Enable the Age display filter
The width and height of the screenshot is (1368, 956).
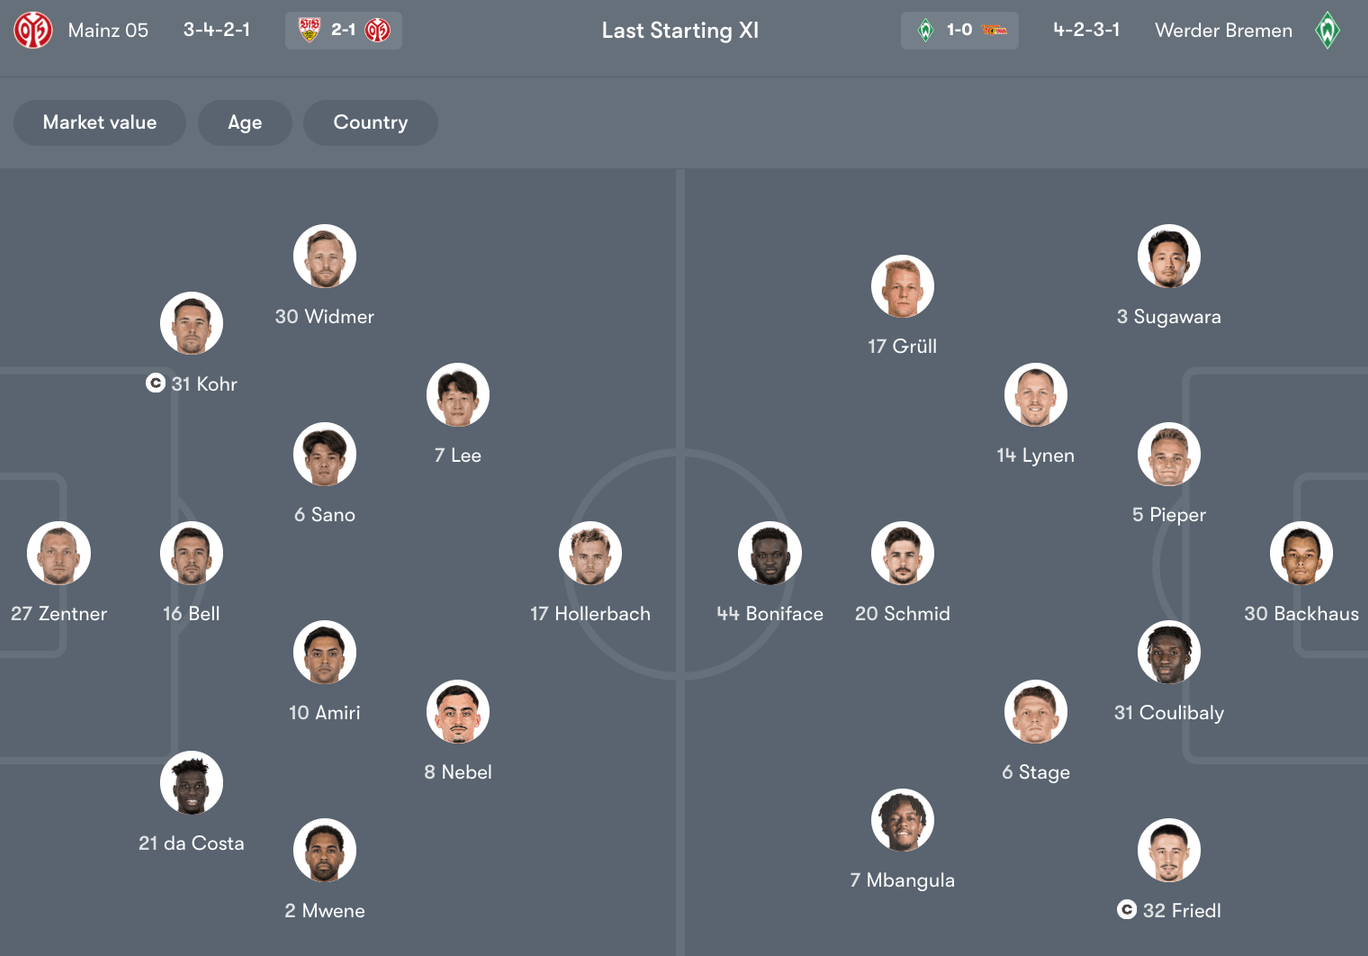pyautogui.click(x=245, y=122)
